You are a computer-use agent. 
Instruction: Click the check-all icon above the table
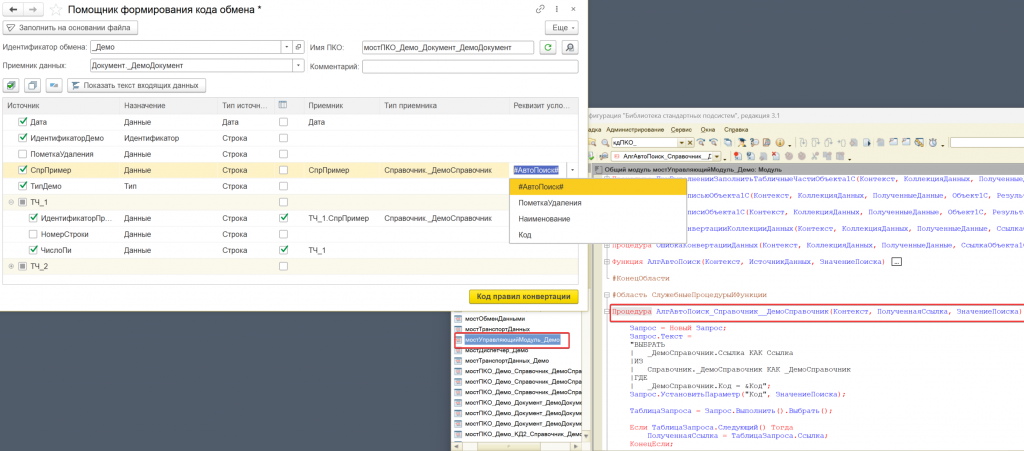coord(12,86)
